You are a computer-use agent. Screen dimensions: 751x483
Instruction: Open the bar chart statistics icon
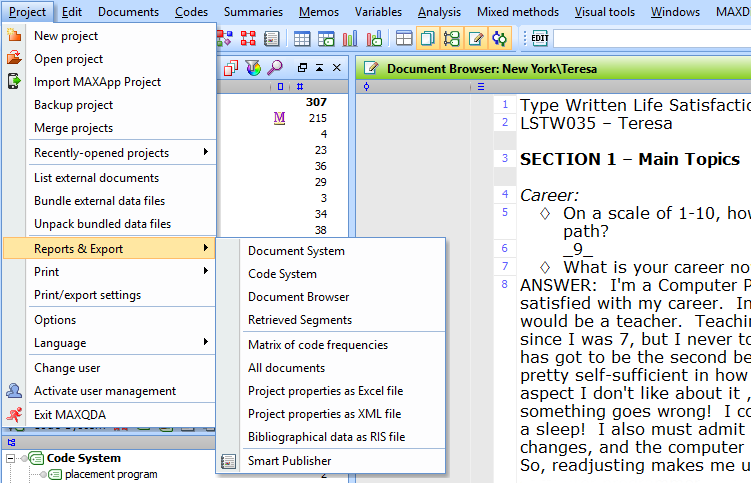[350, 38]
